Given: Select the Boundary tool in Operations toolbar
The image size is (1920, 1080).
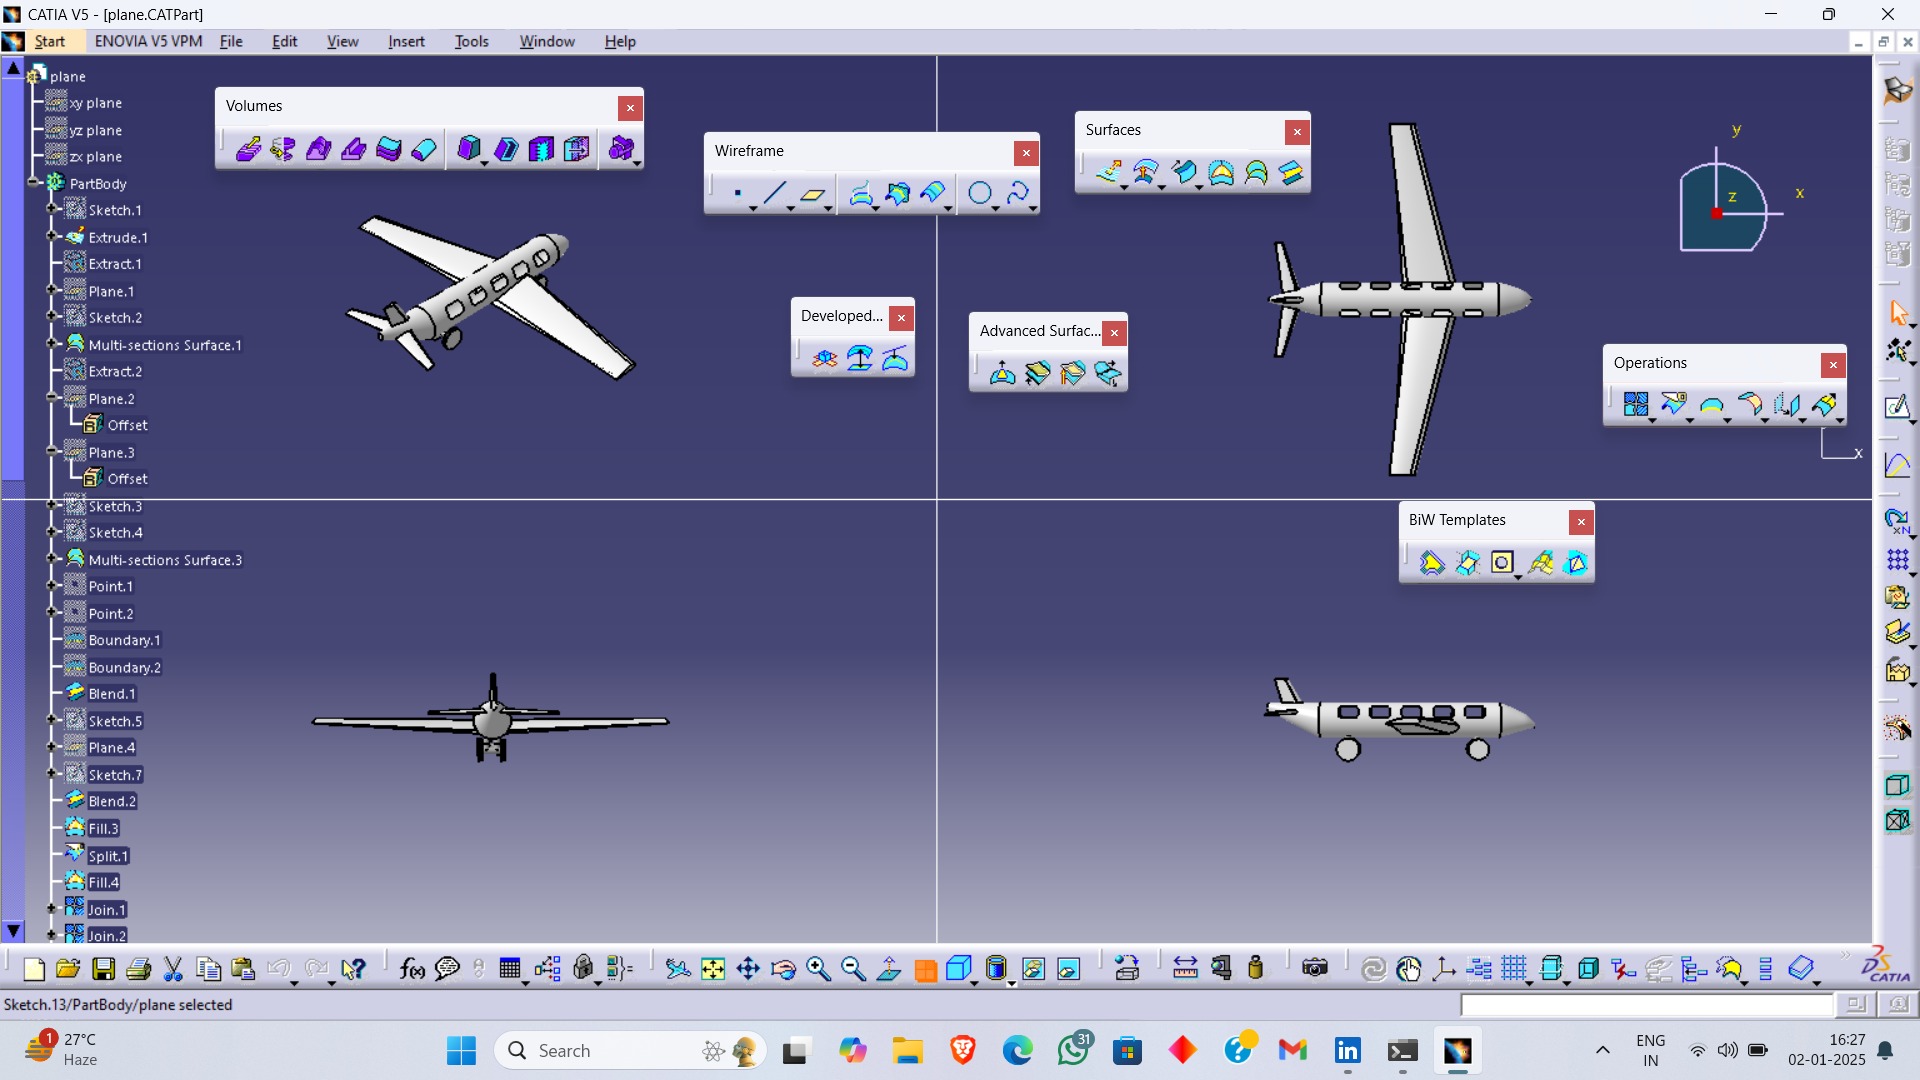Looking at the screenshot, I should [1712, 404].
